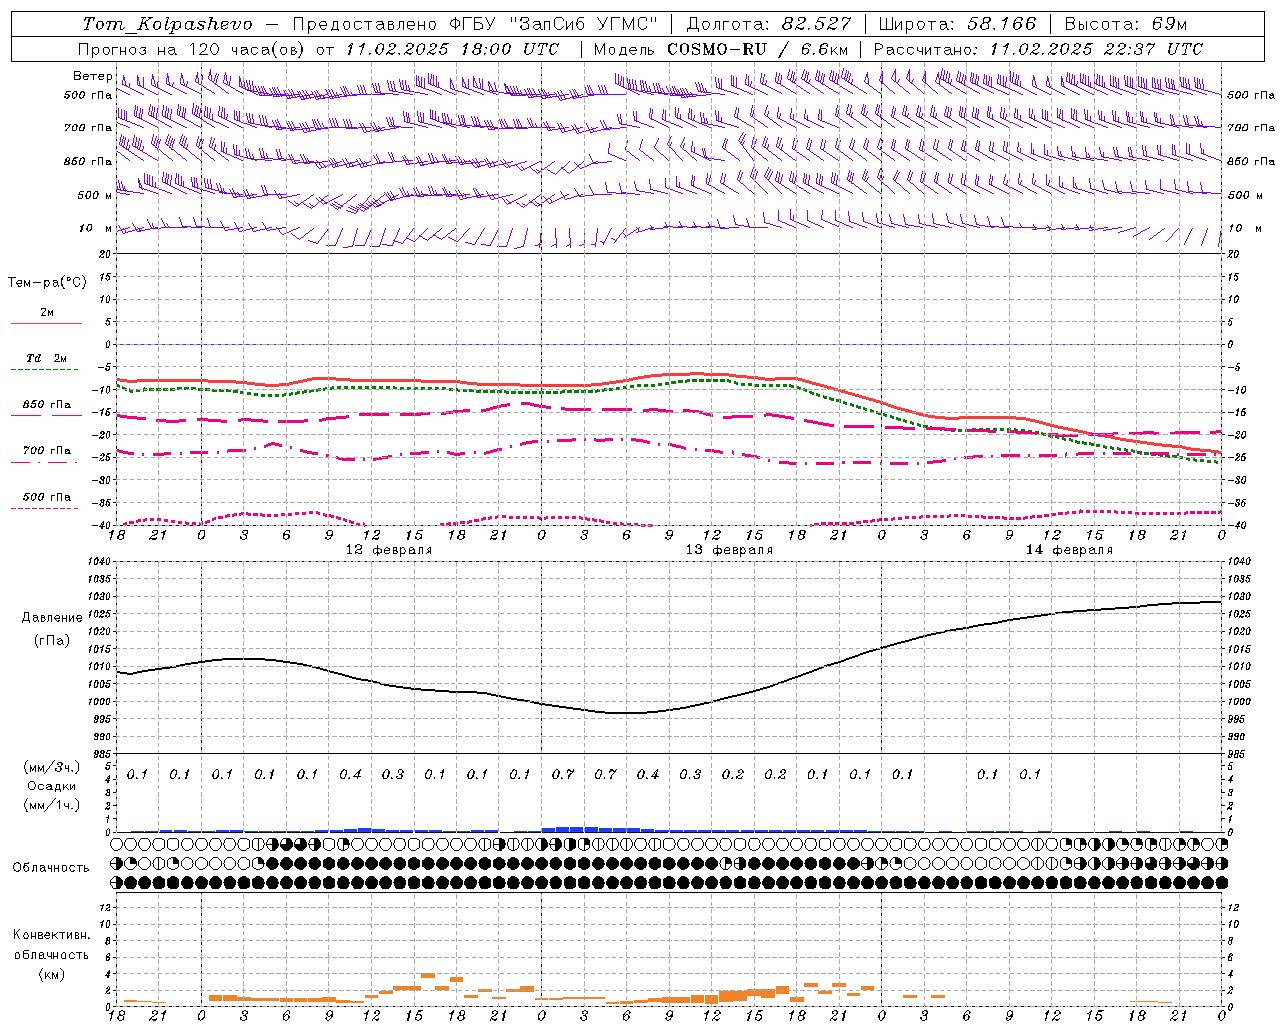
Task: Click the (мм/3ч.) precipitation unit label
Action: click(51, 767)
